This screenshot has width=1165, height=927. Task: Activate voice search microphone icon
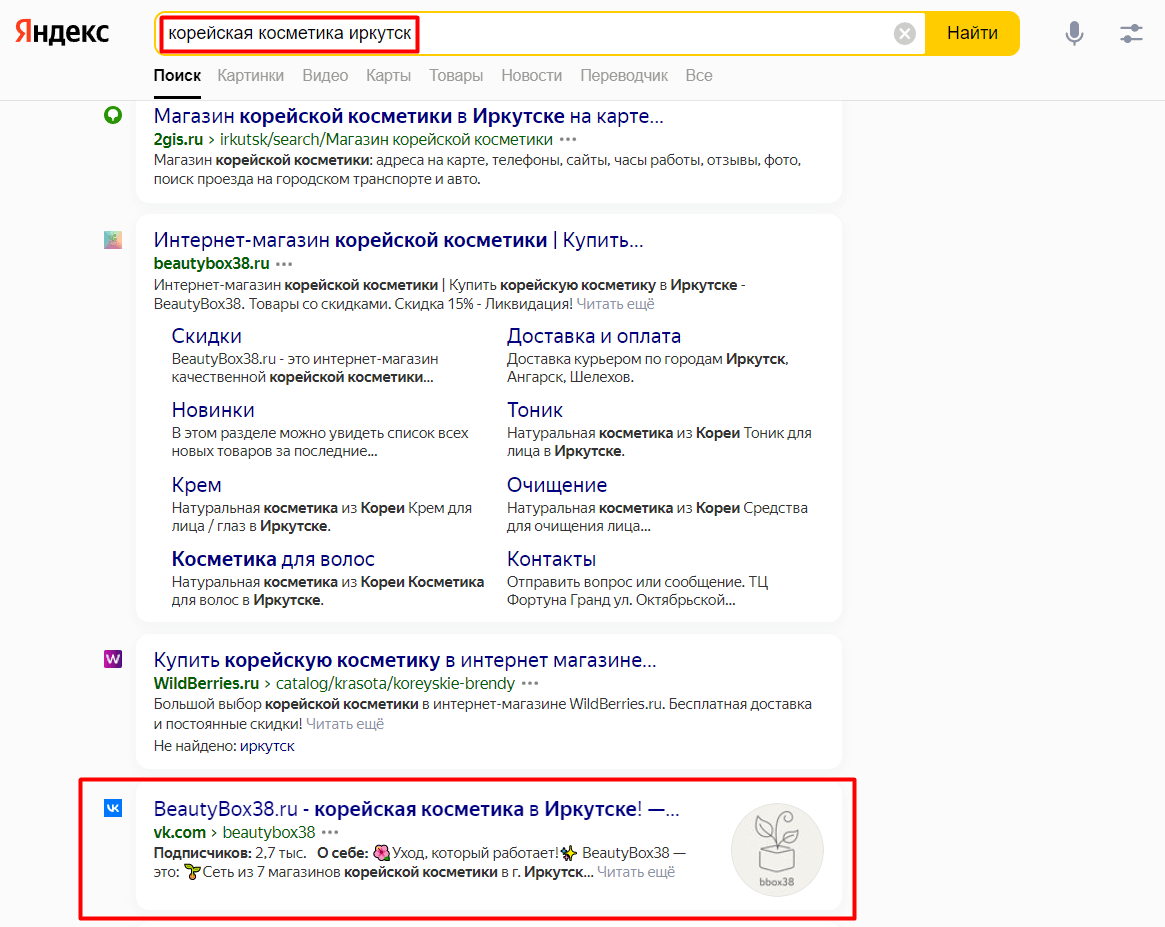[1074, 34]
